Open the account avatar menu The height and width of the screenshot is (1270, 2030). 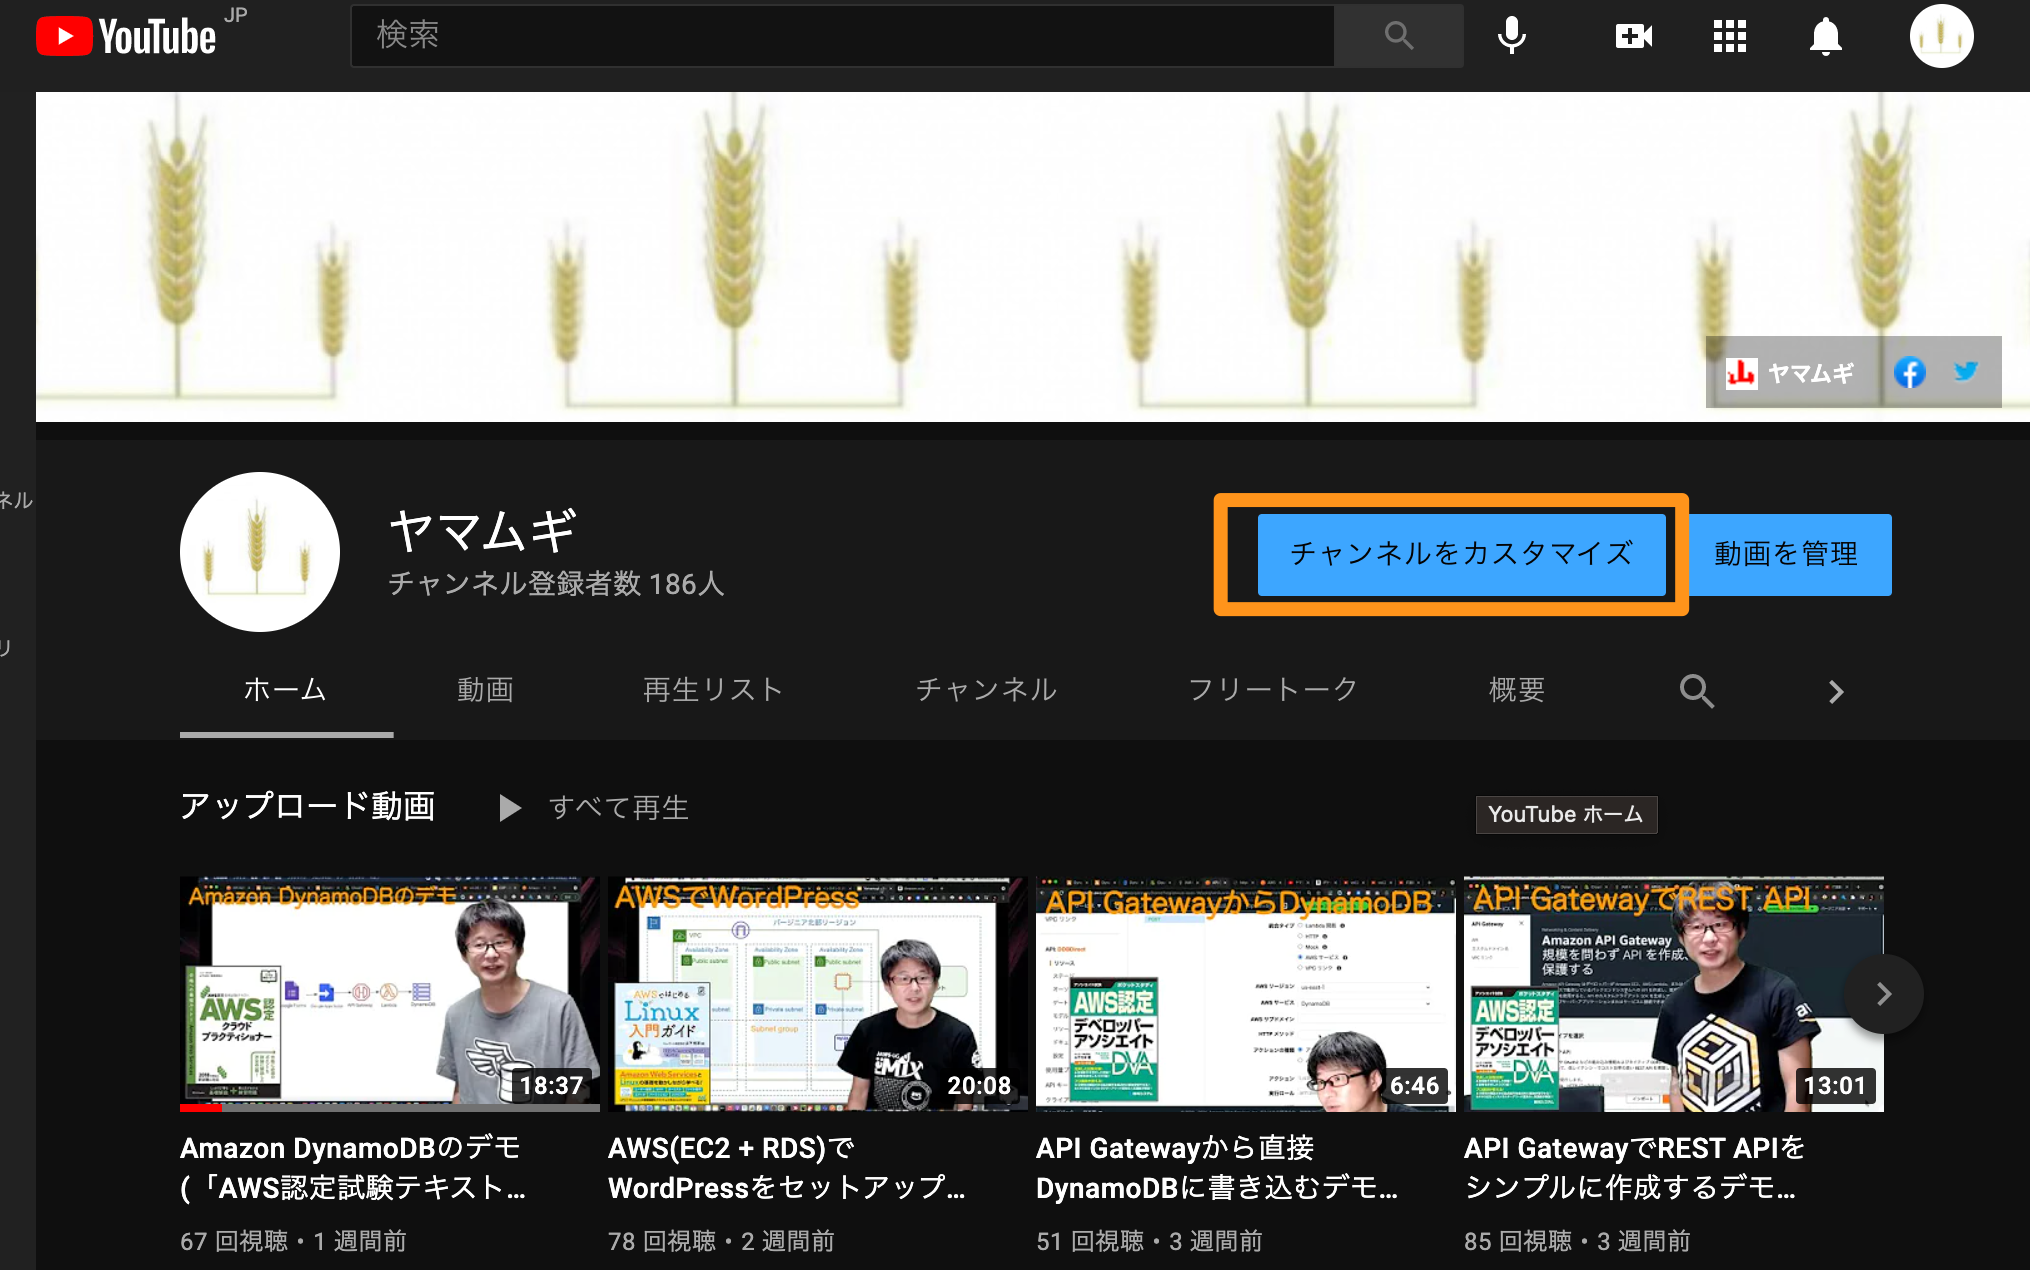pyautogui.click(x=1941, y=36)
